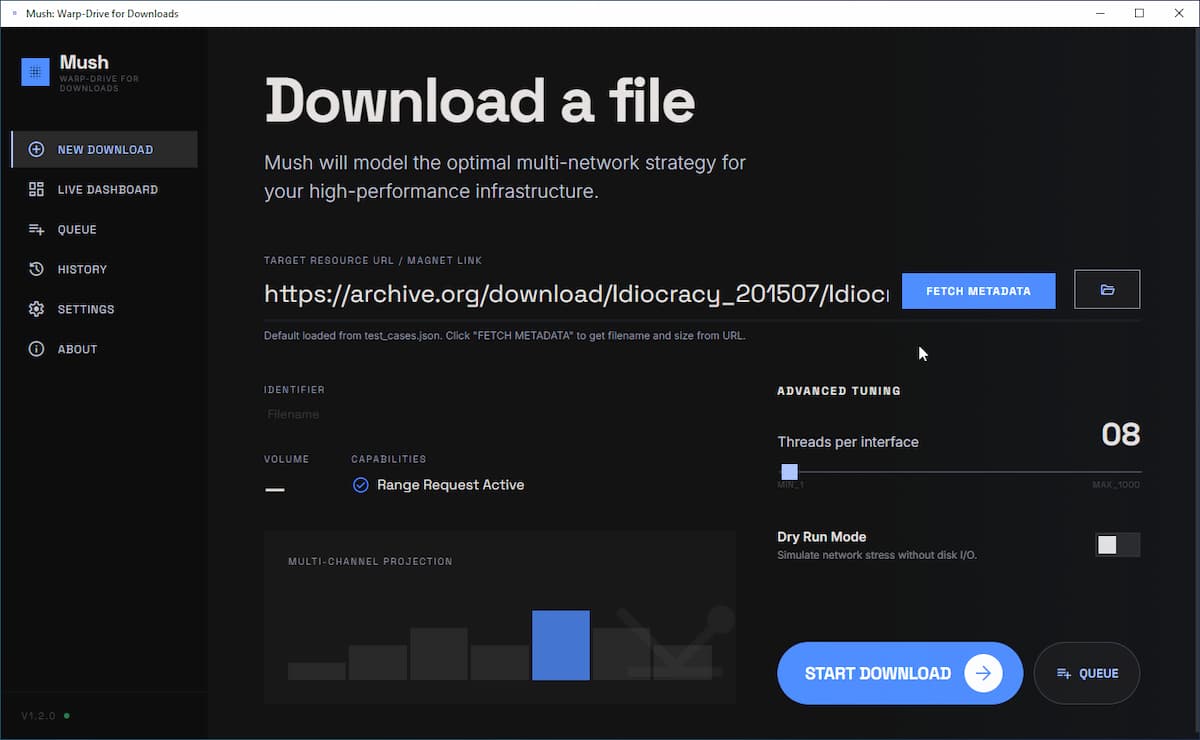Click the History clock icon
The height and width of the screenshot is (740, 1200).
pyautogui.click(x=36, y=269)
